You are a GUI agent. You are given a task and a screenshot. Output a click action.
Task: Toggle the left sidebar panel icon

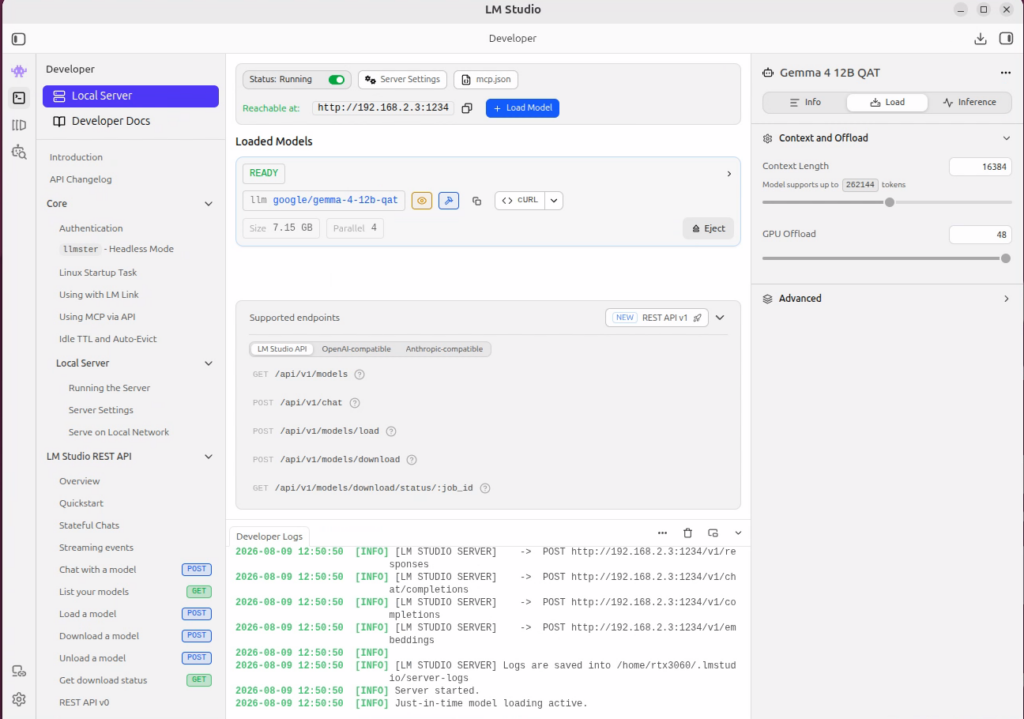point(18,39)
